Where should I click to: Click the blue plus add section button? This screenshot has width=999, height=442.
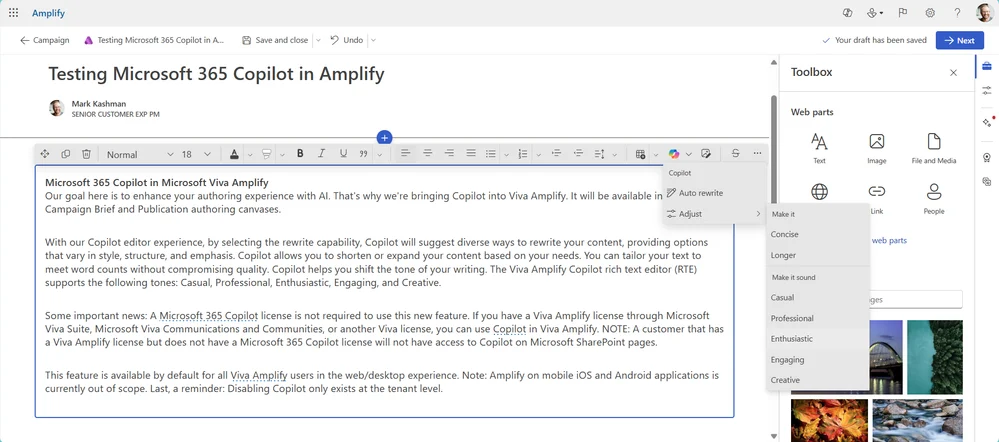(x=385, y=137)
